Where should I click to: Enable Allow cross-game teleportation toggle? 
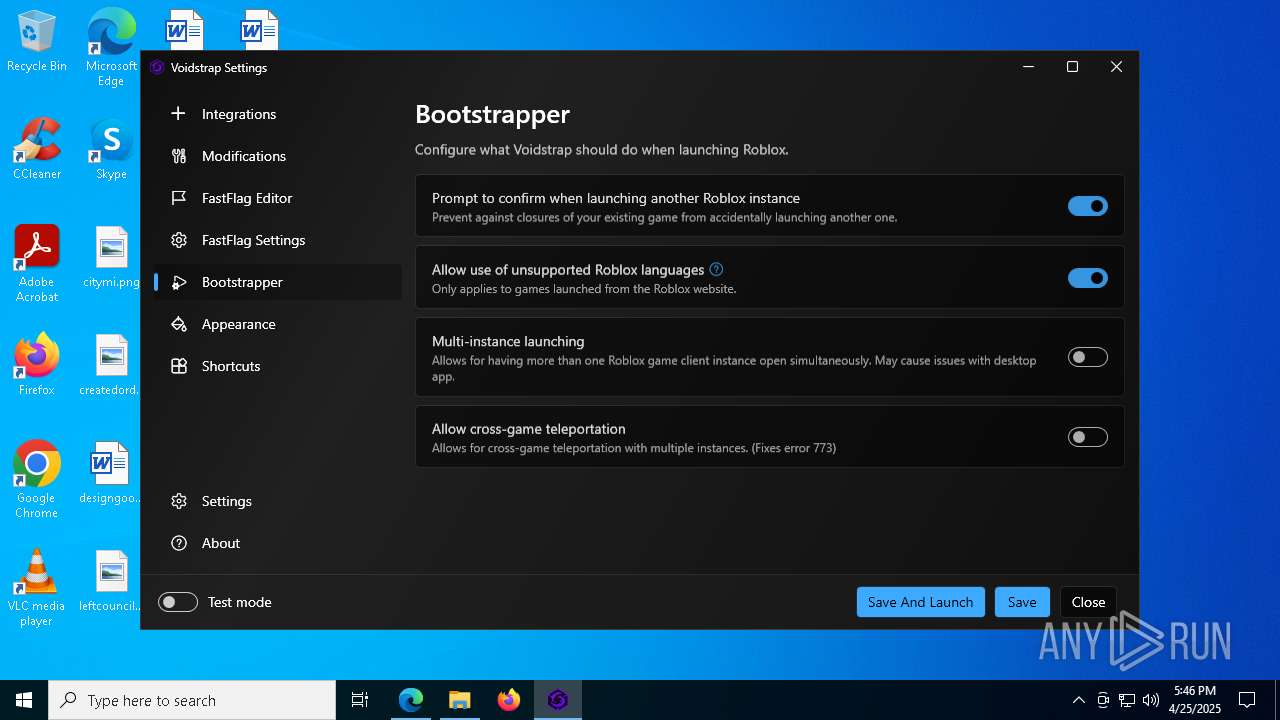point(1087,437)
